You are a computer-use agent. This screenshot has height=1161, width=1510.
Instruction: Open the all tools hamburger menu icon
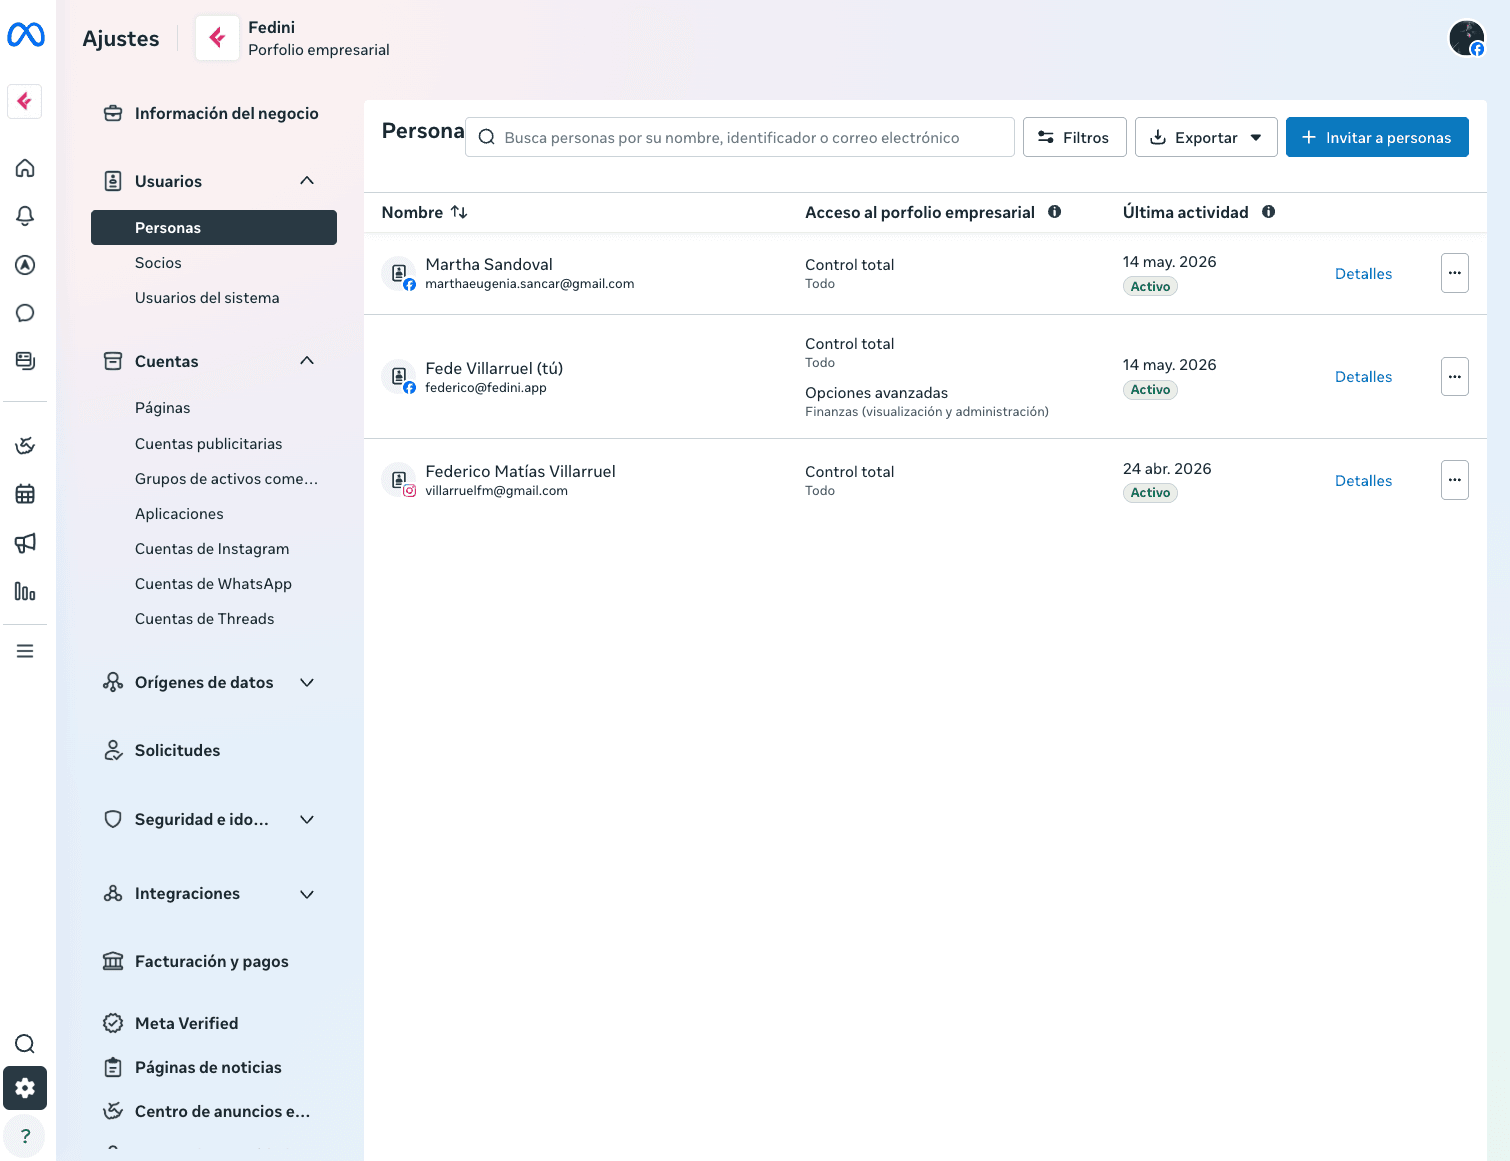pos(25,651)
